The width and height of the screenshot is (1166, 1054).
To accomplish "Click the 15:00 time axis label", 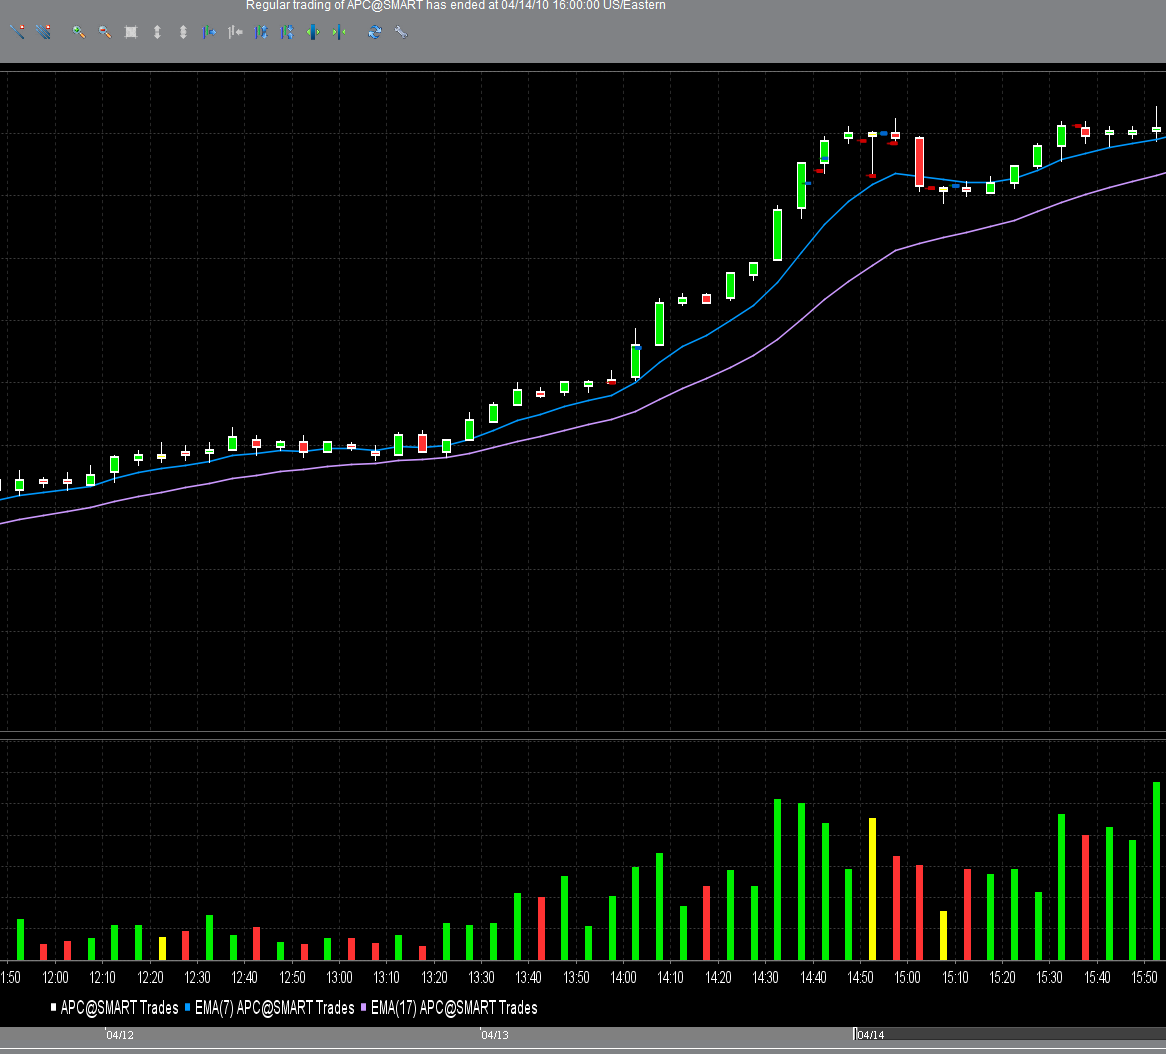I will (907, 977).
